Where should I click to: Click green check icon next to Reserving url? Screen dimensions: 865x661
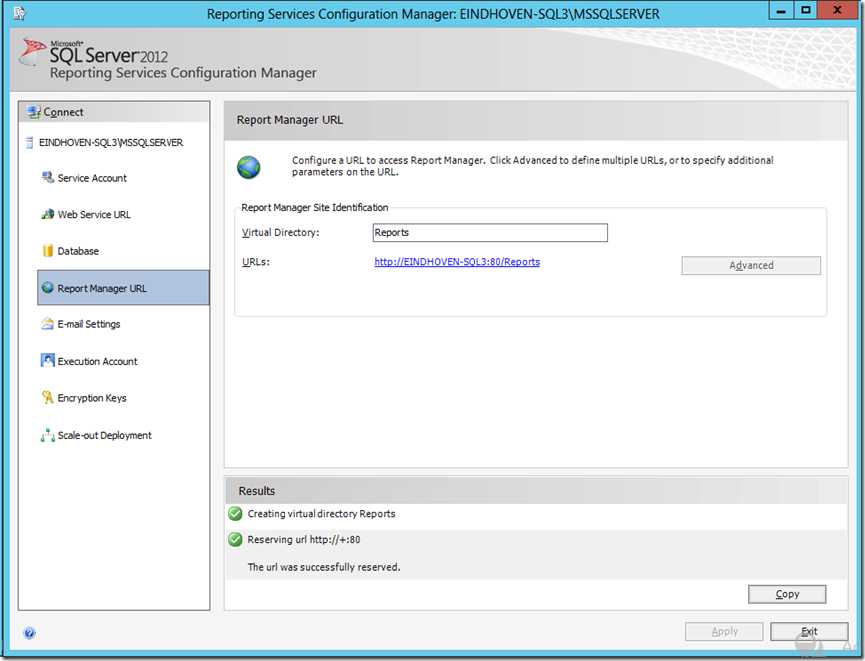(236, 540)
